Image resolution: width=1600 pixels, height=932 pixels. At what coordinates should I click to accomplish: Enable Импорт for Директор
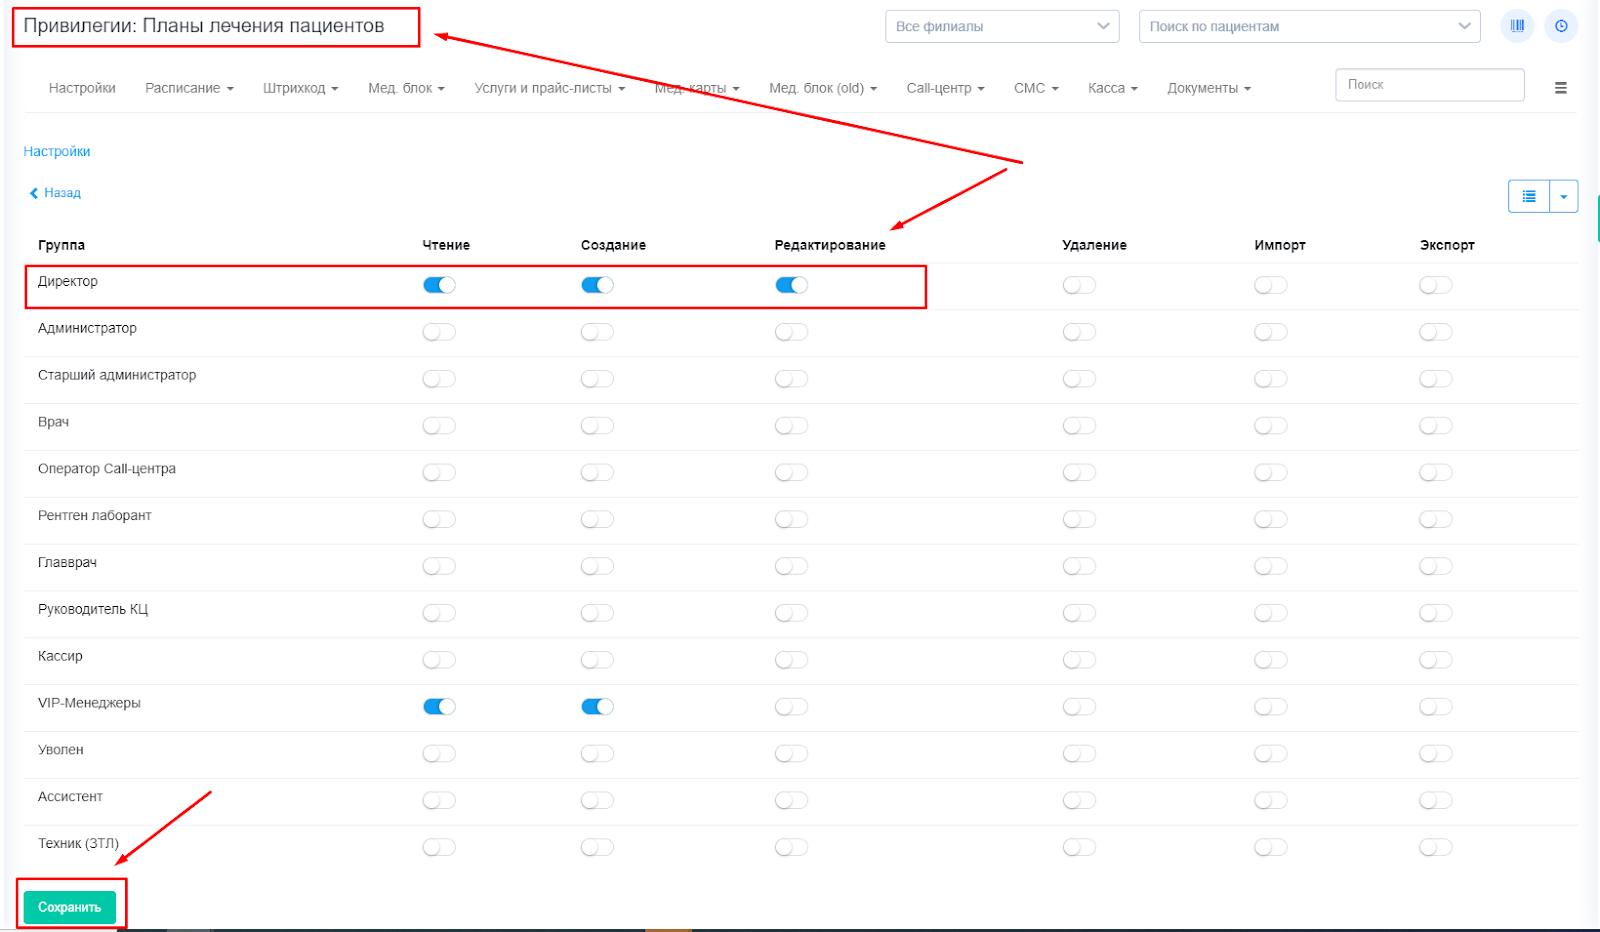coord(1271,285)
